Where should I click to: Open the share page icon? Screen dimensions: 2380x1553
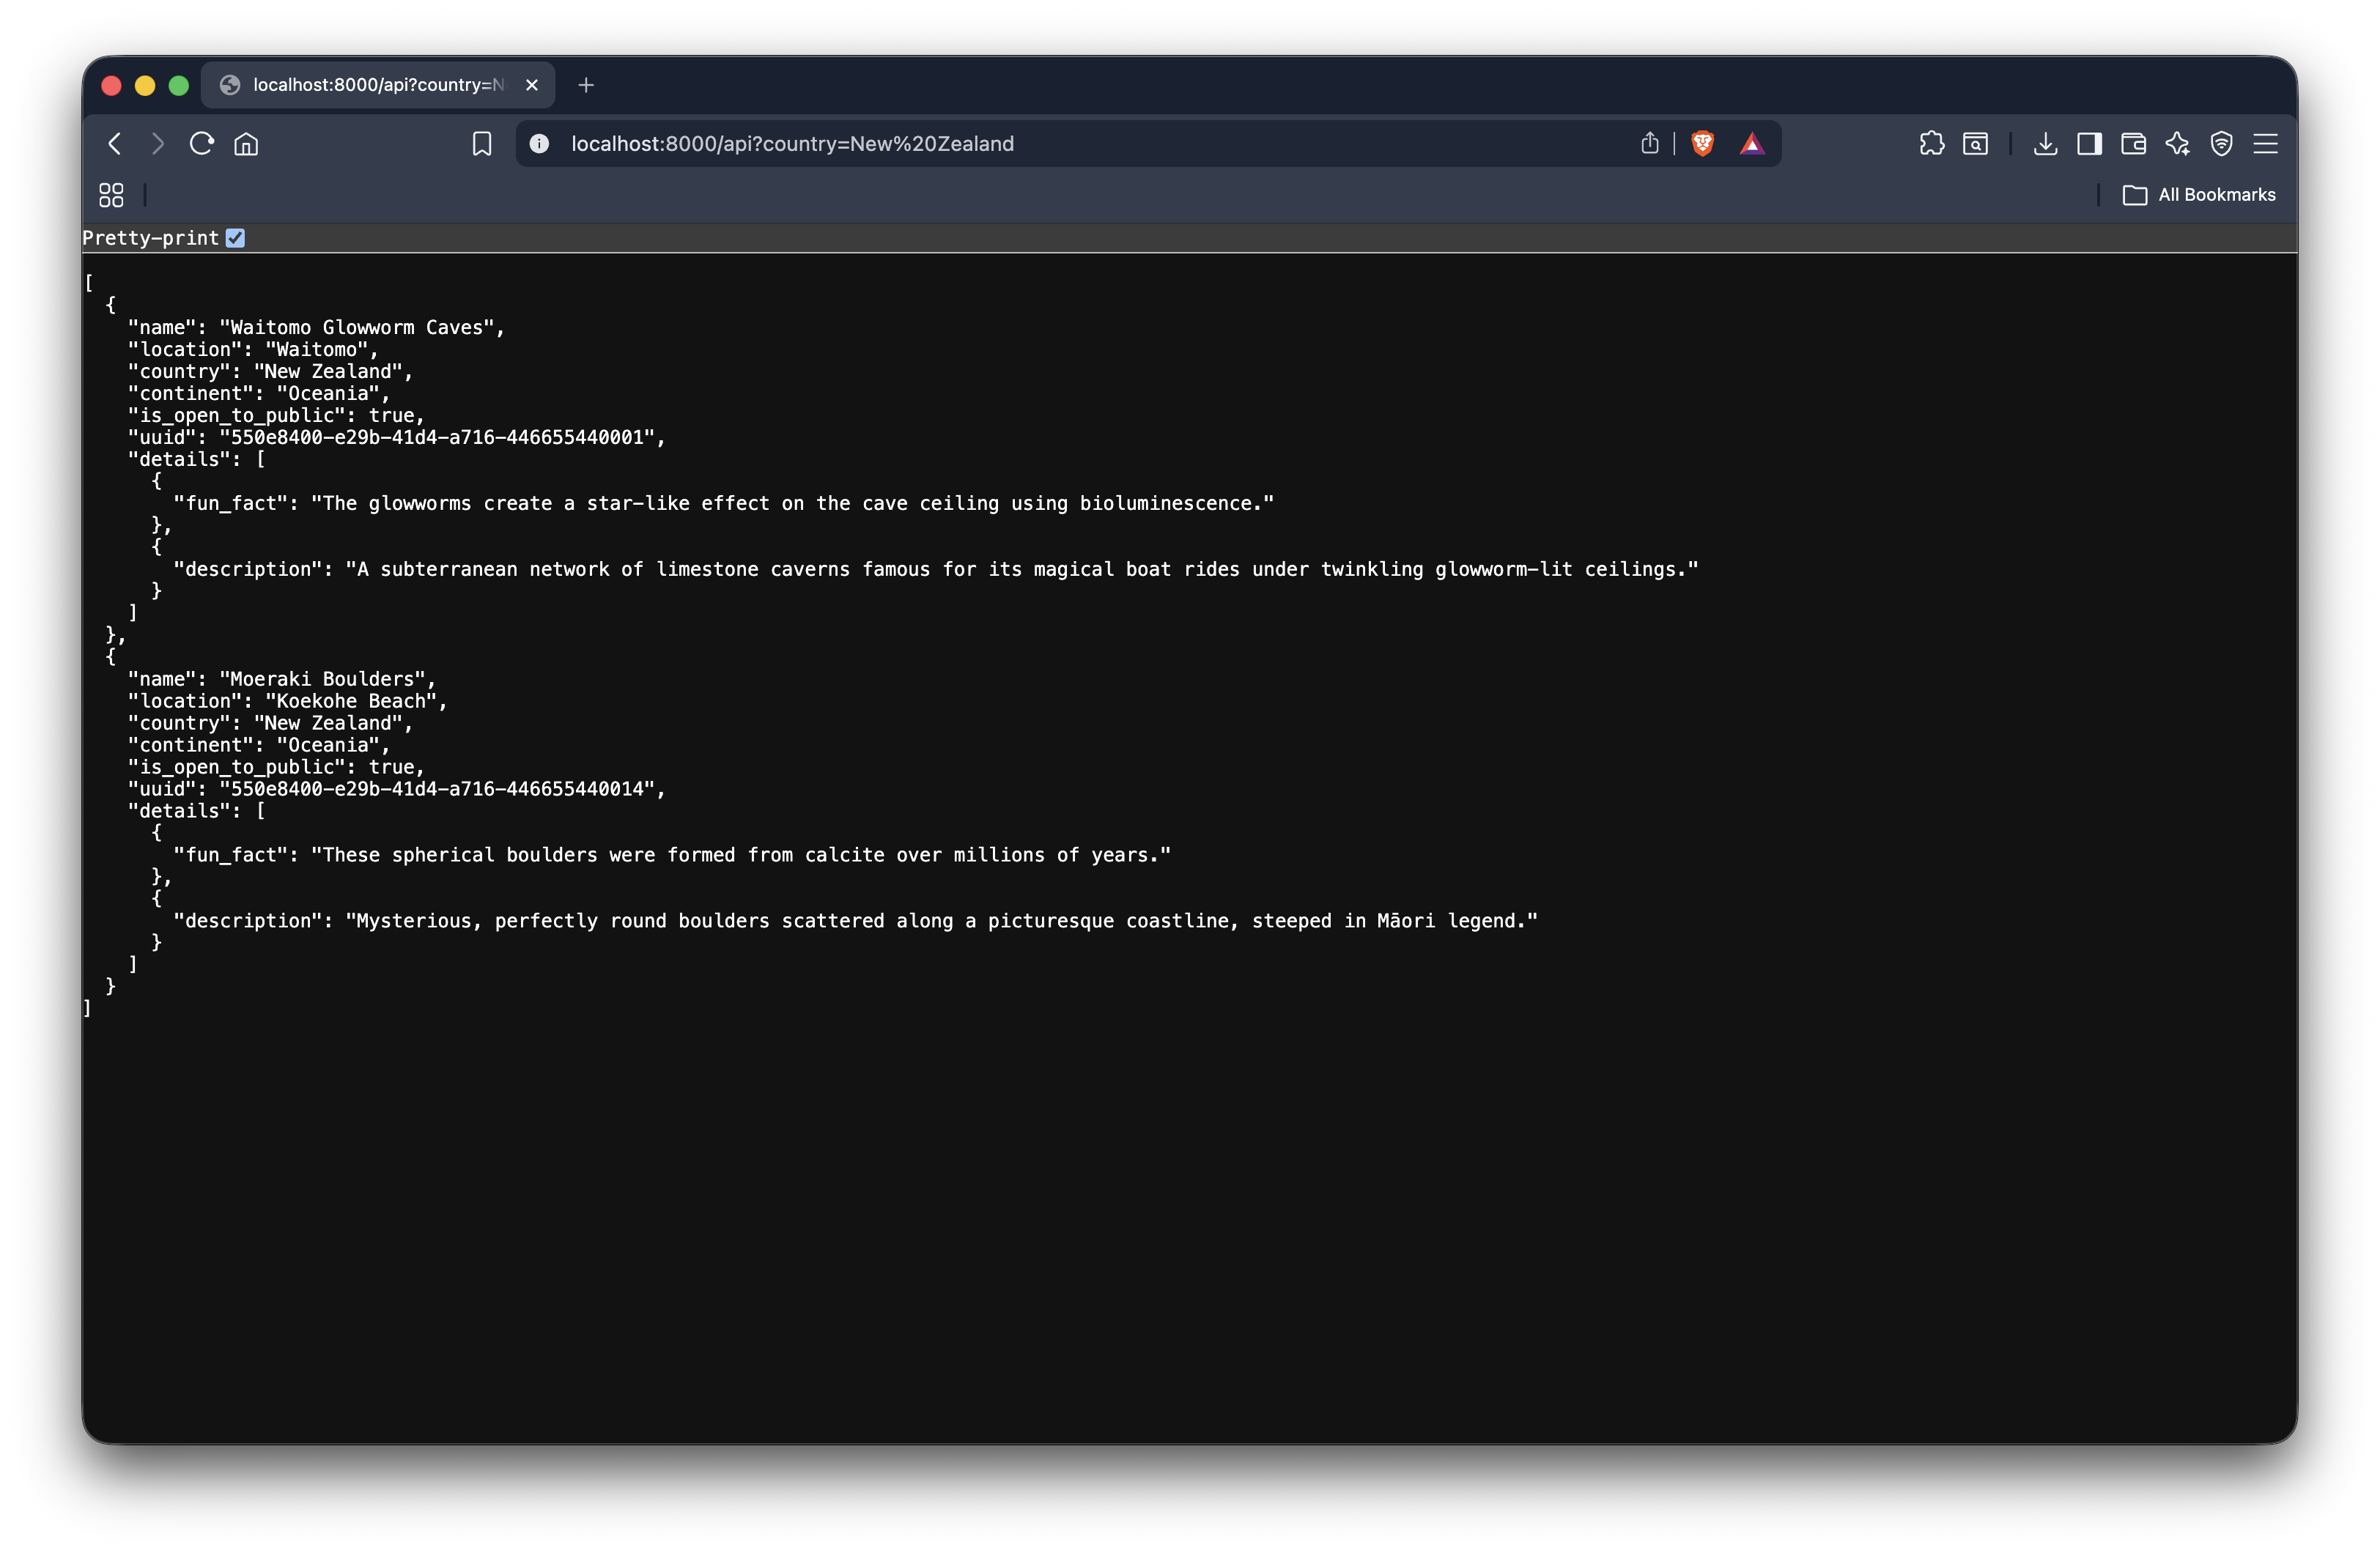(x=1650, y=144)
